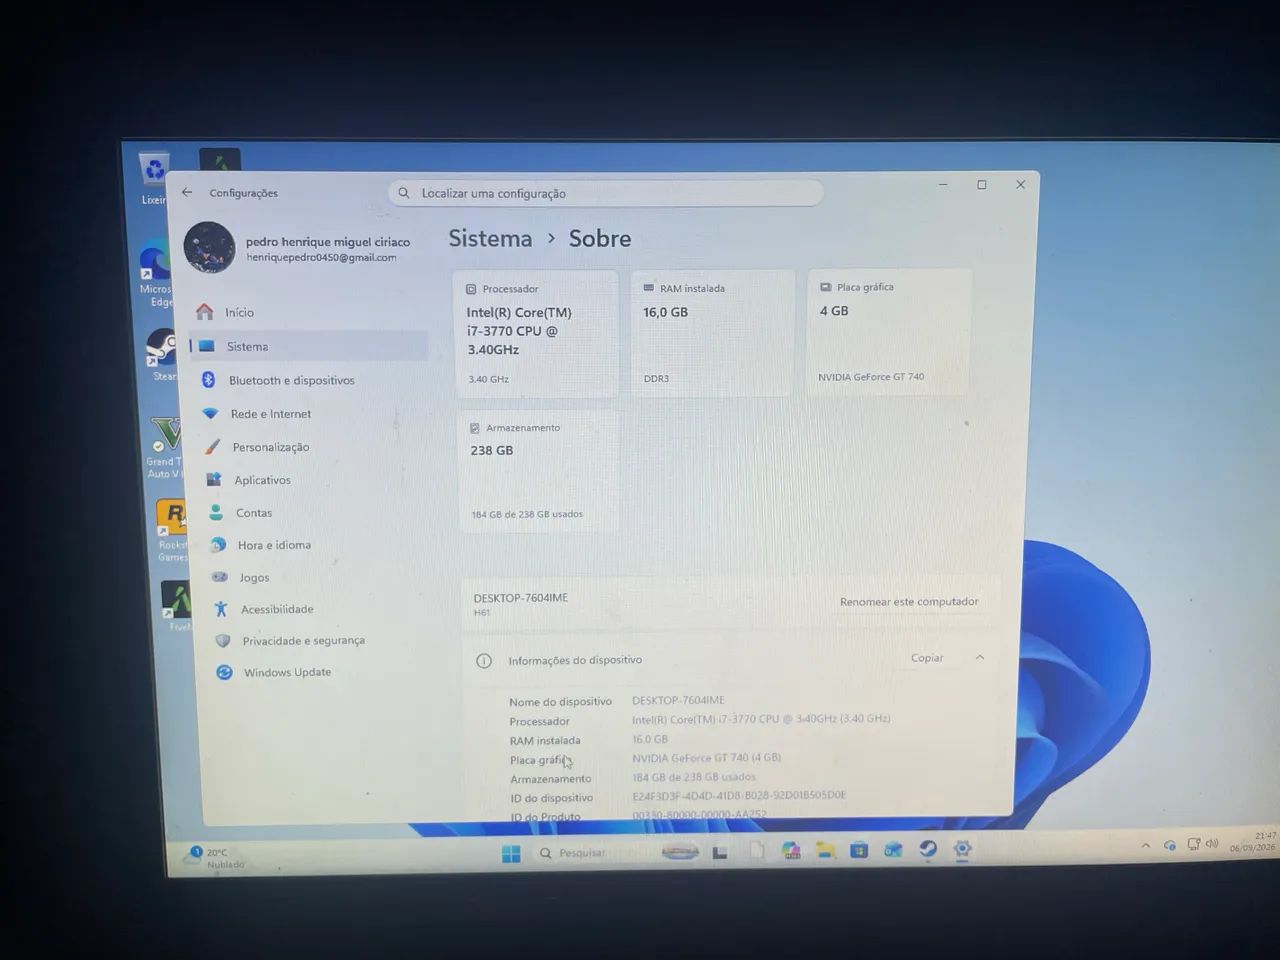1280x960 pixels.
Task: Click the gamepad icon beside Jogos
Action: coord(219,577)
